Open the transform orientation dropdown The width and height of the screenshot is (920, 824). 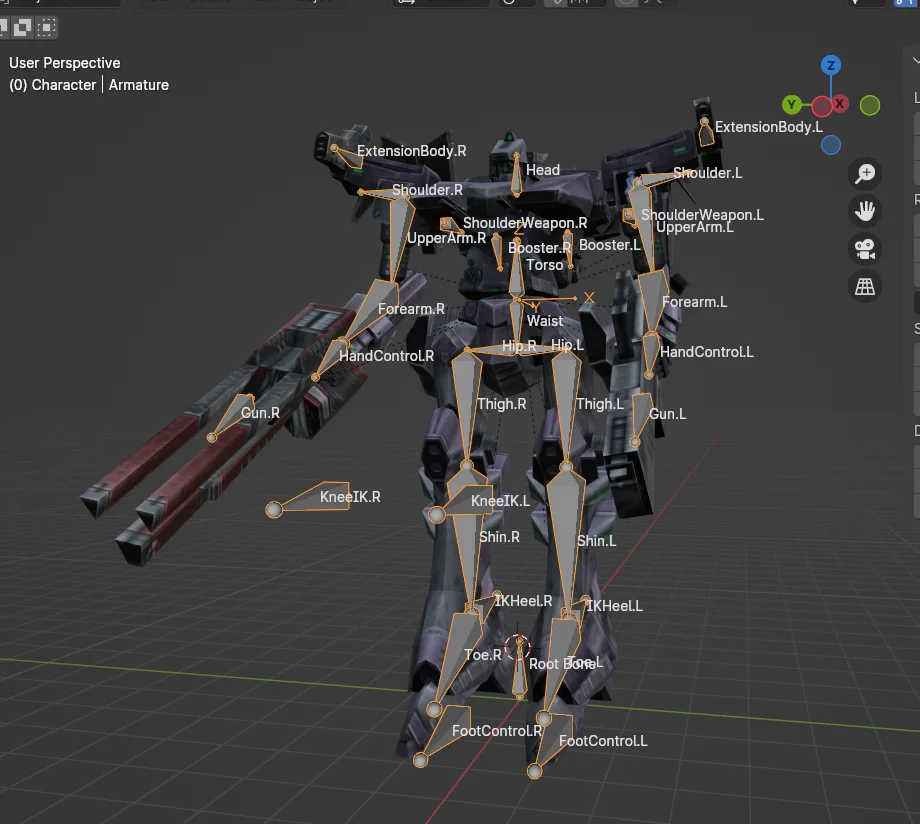coord(440,3)
